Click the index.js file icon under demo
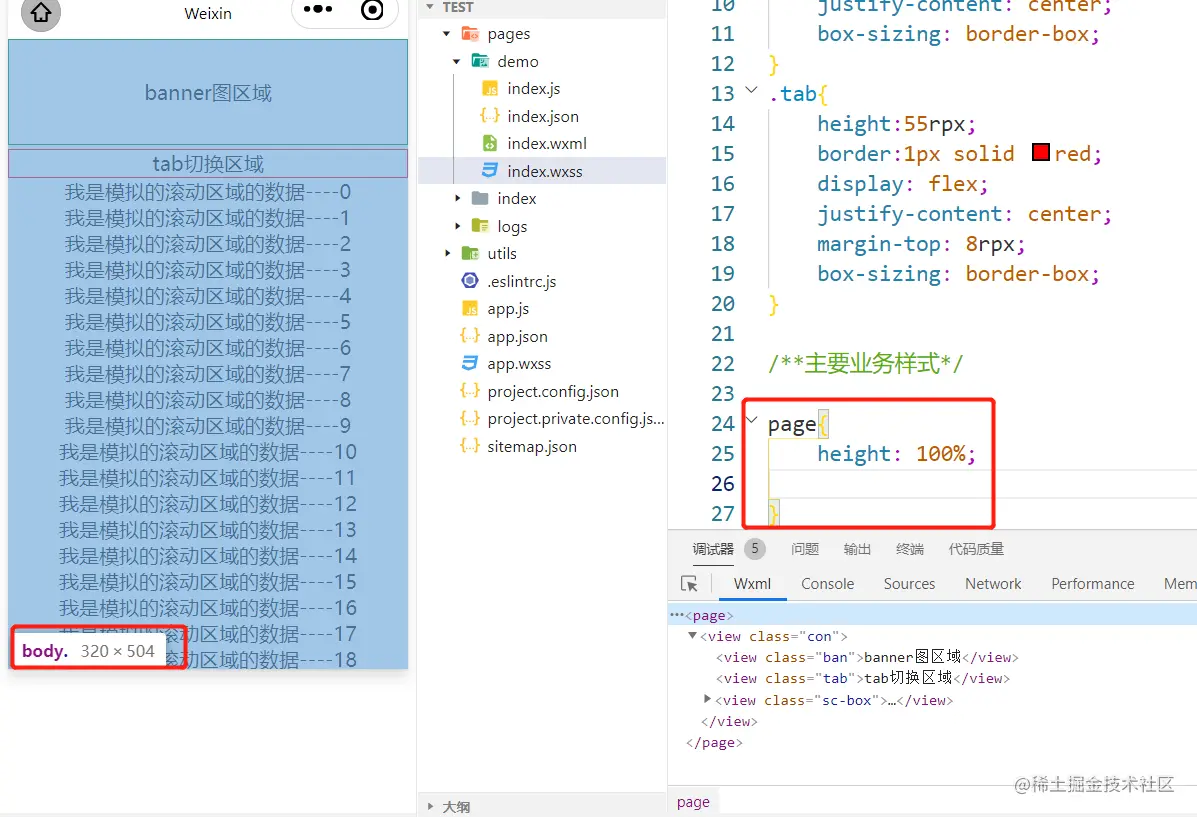This screenshot has height=817, width=1197. pyautogui.click(x=490, y=89)
